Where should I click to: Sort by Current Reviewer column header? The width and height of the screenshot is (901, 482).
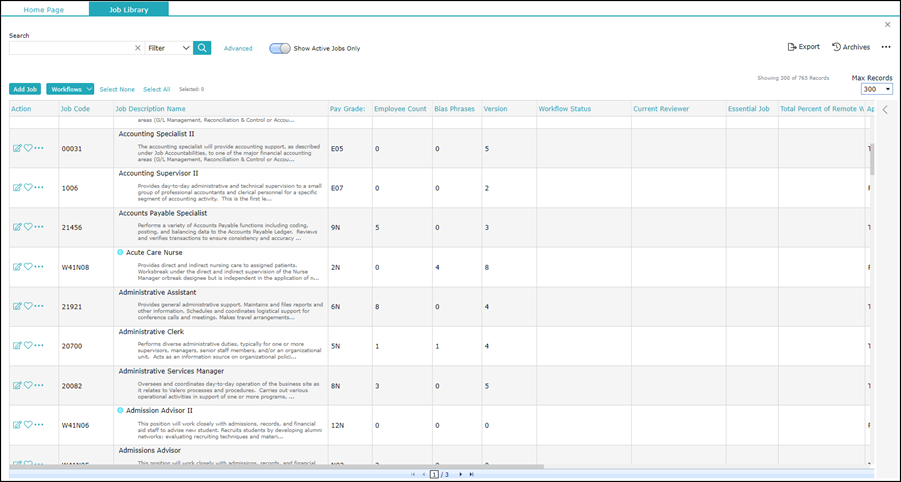point(661,109)
